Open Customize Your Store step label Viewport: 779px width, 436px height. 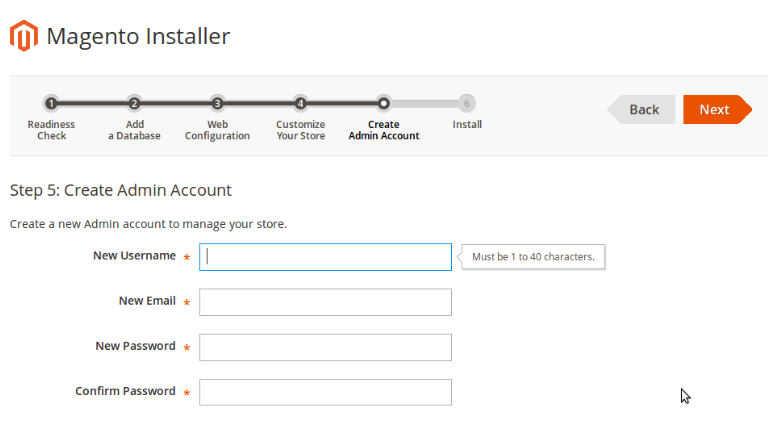pos(301,130)
